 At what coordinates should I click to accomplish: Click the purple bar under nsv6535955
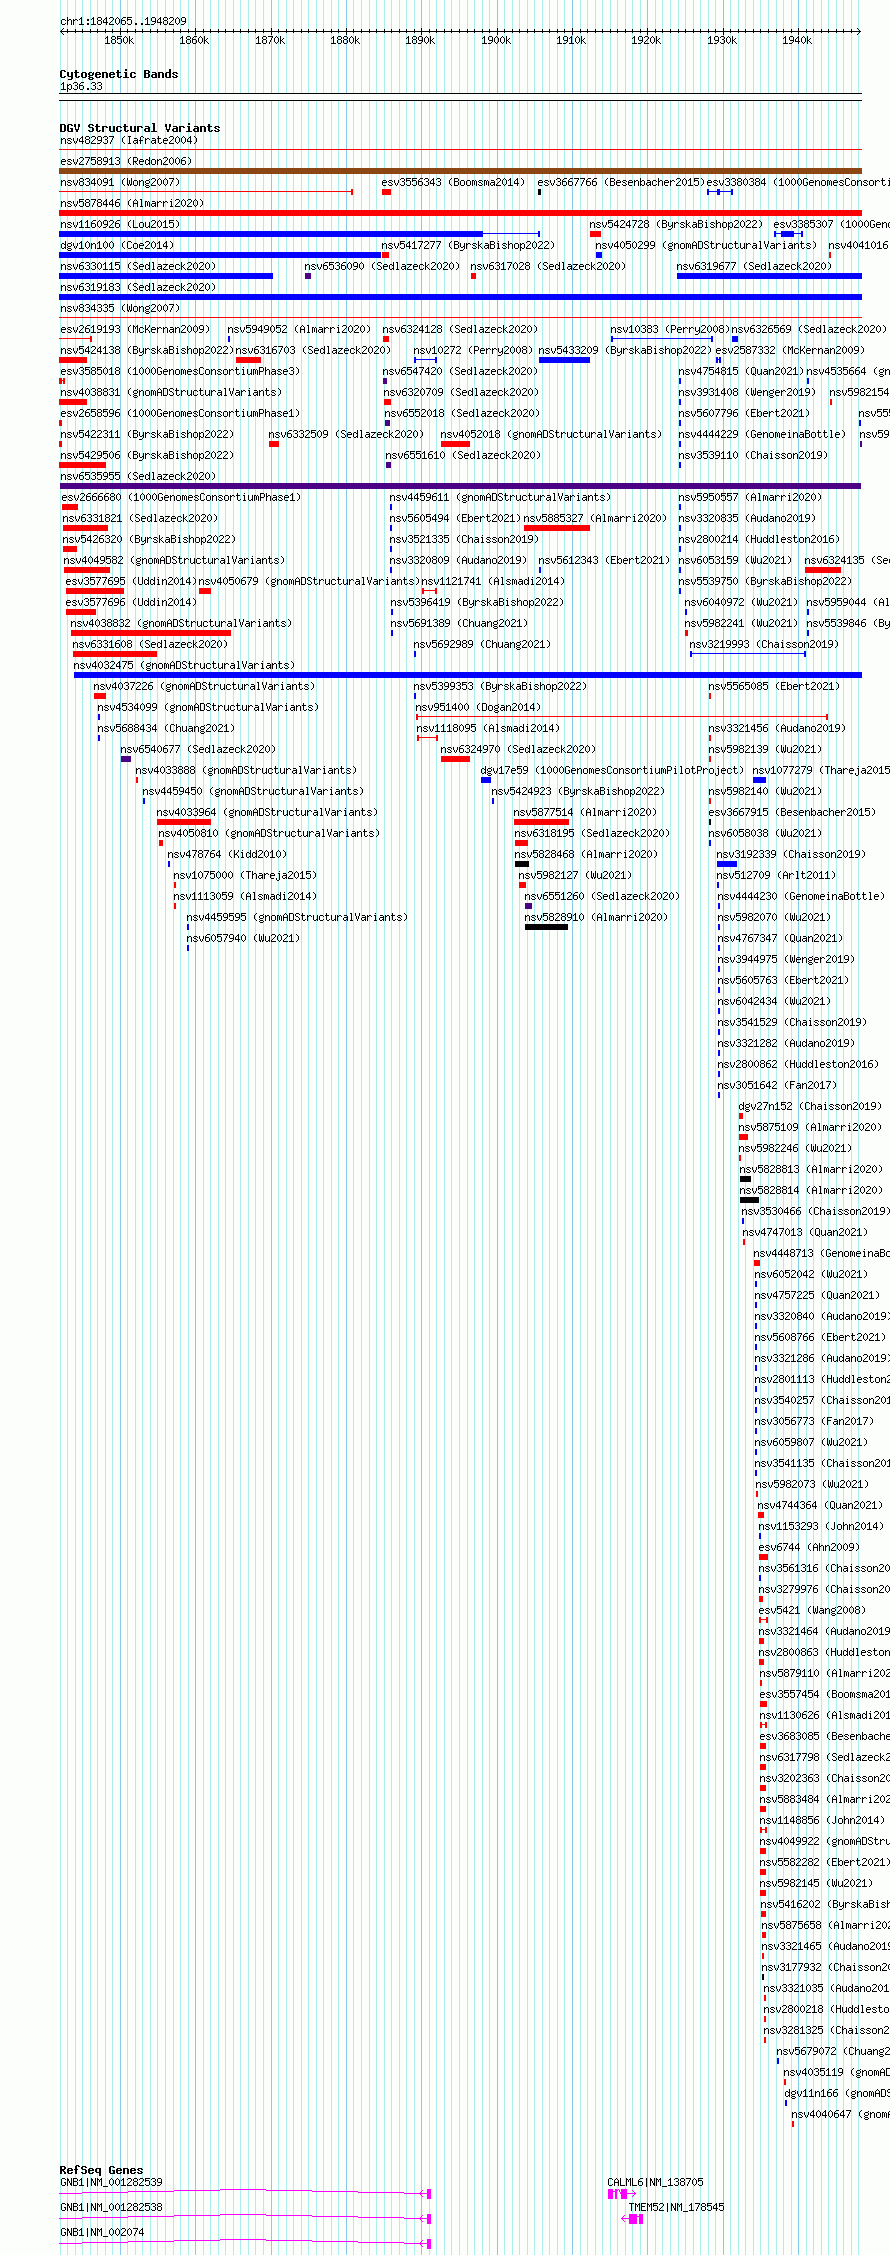point(461,486)
